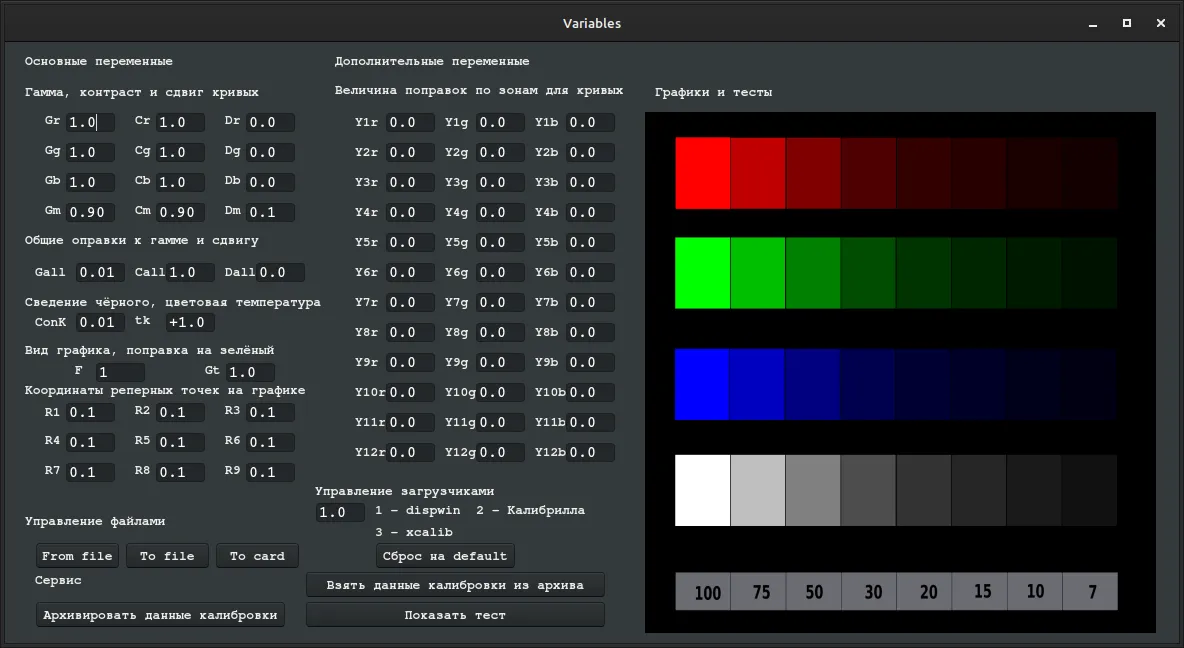Click the pure white swatch

coord(702,490)
